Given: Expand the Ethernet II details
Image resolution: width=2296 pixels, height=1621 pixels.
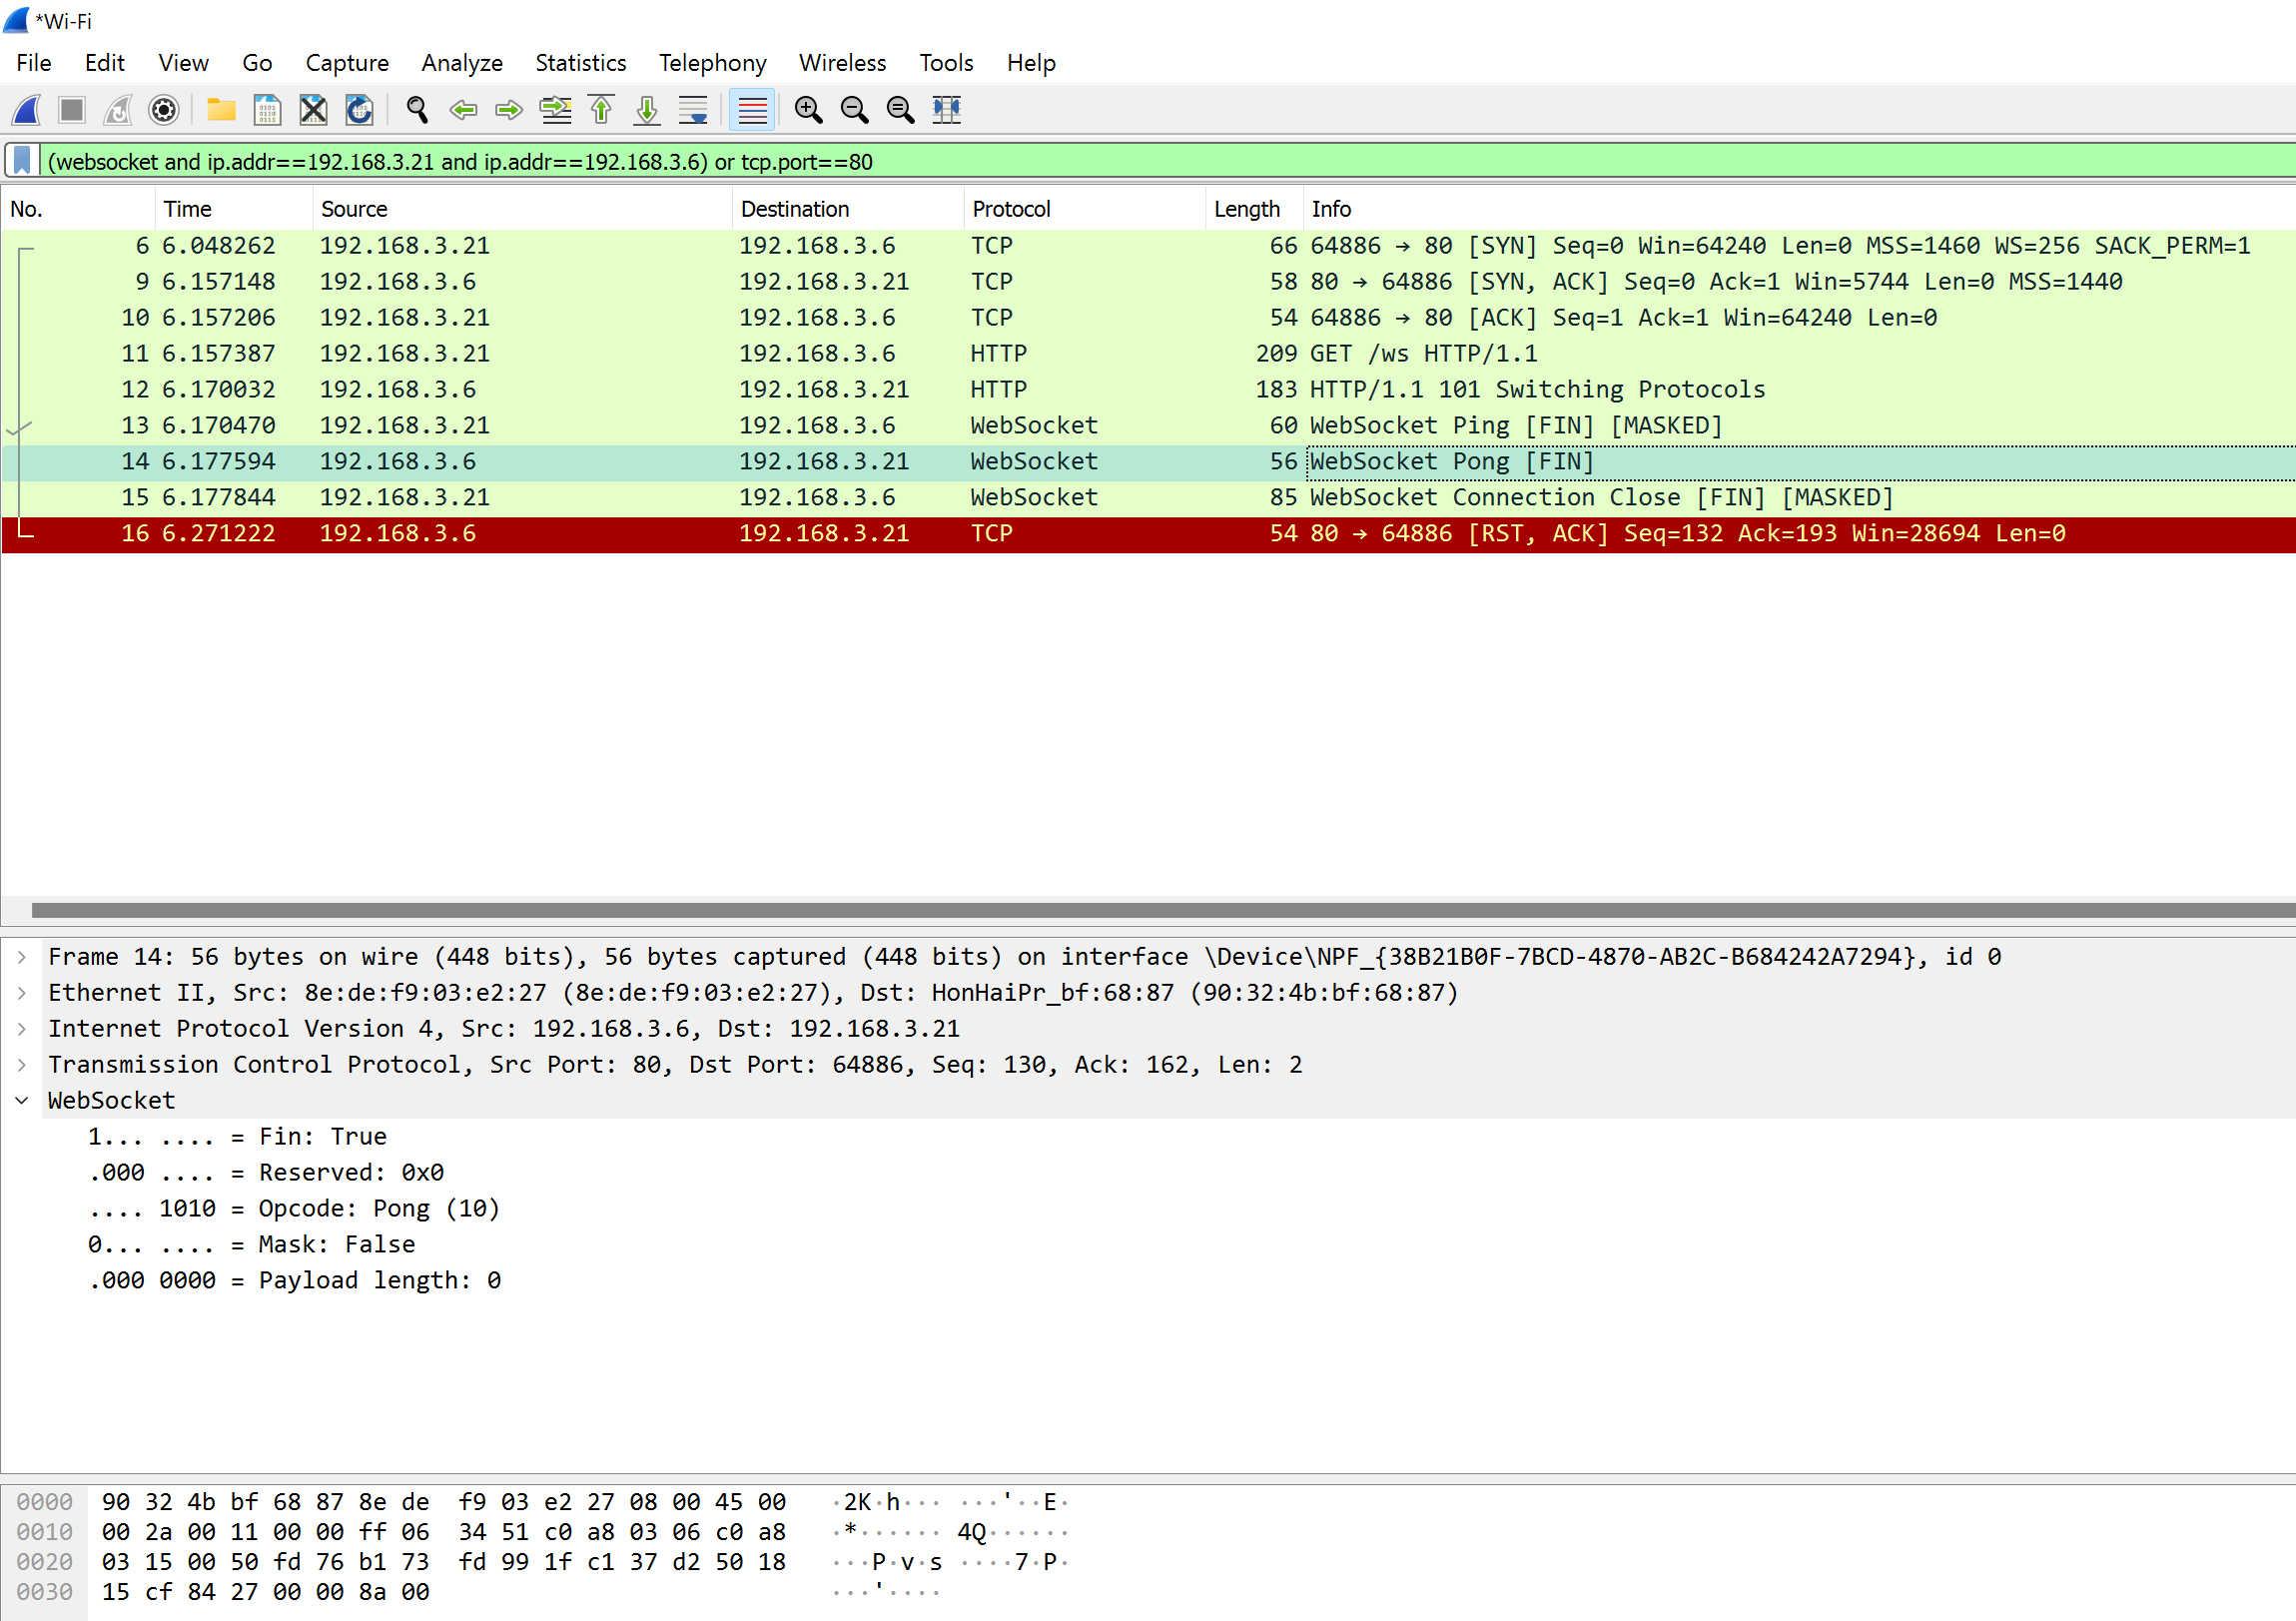Looking at the screenshot, I should click(x=21, y=992).
